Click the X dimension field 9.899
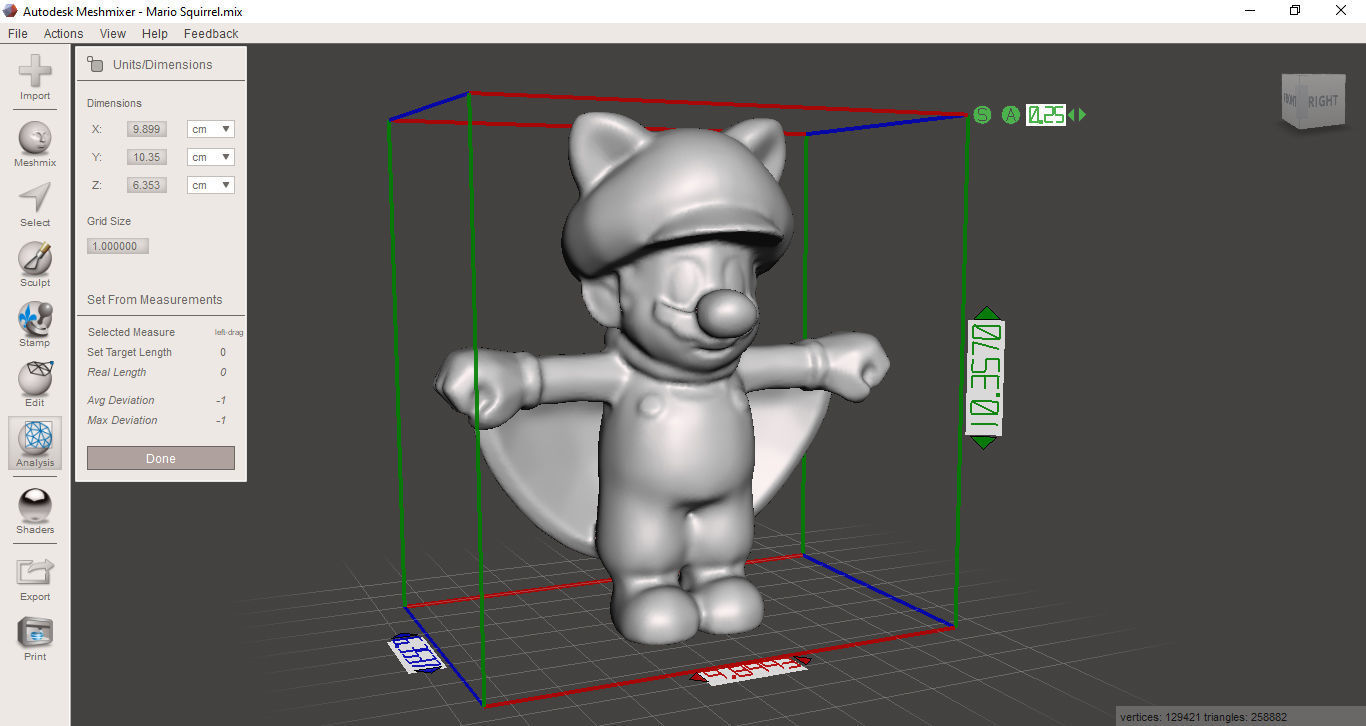The width and height of the screenshot is (1366, 726). point(147,129)
